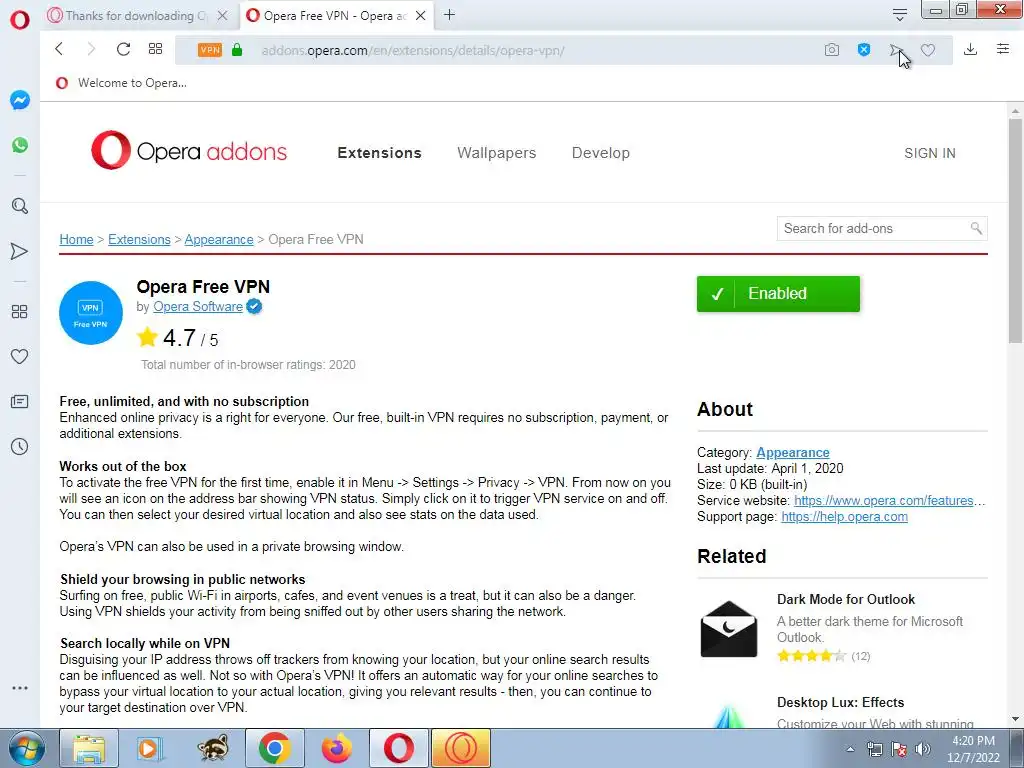
Task: Open sidebar setup three-dots menu
Action: click(20, 688)
